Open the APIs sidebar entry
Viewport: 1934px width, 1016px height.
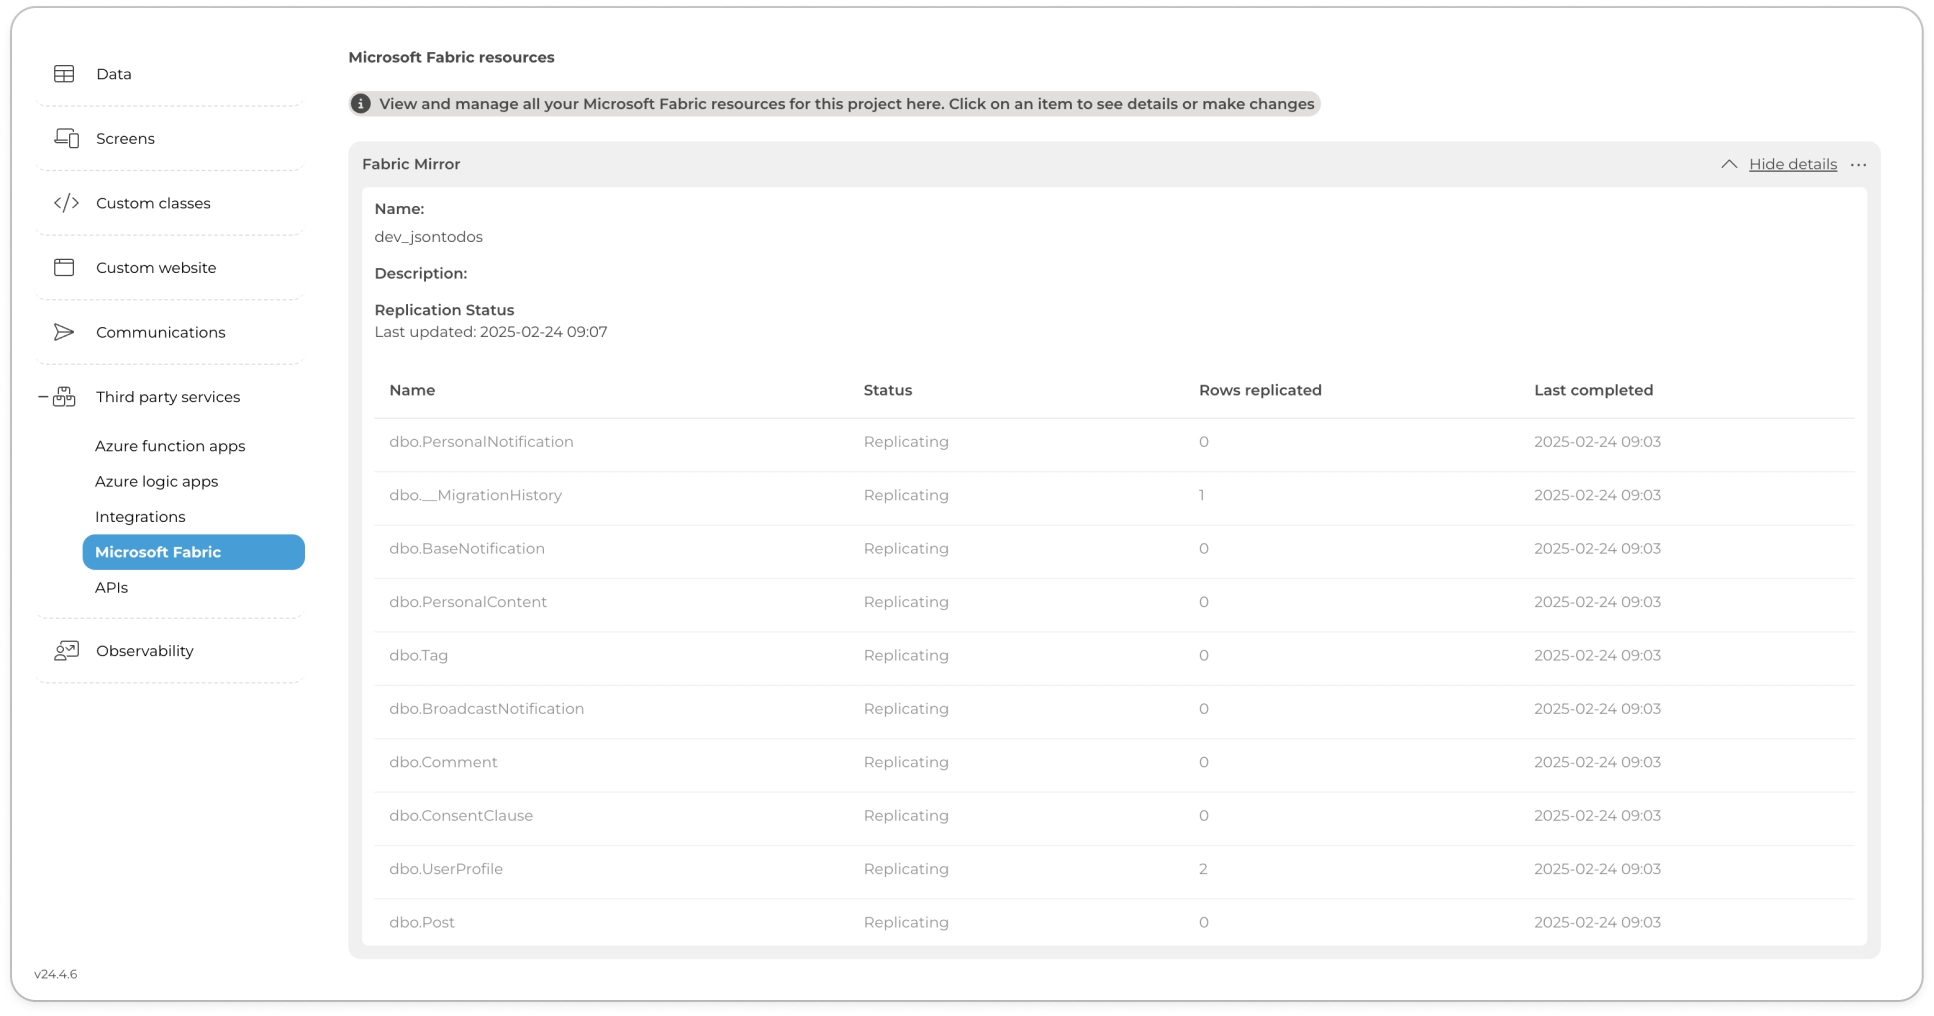(x=111, y=588)
